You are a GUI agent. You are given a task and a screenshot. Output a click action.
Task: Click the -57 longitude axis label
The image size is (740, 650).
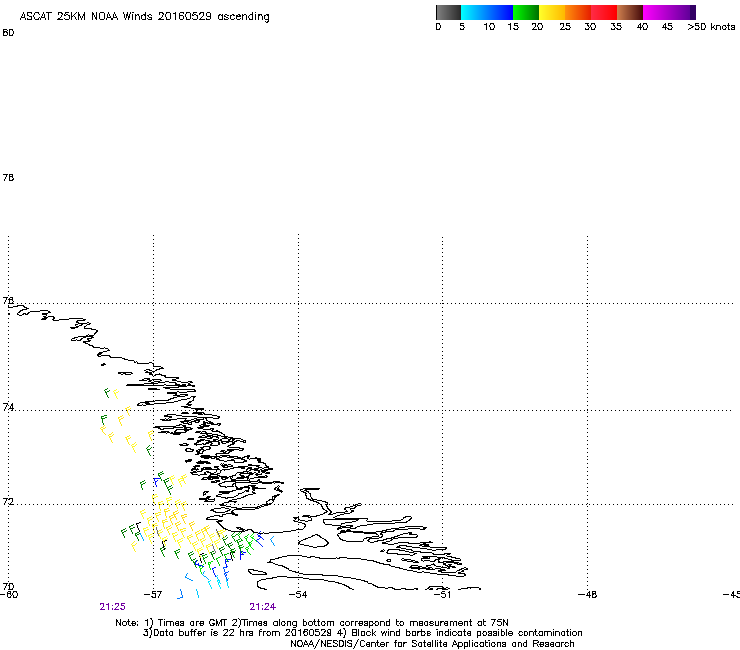[153, 594]
